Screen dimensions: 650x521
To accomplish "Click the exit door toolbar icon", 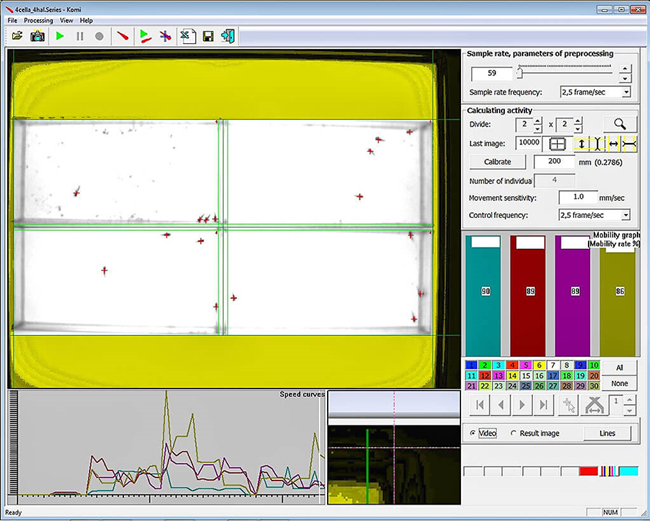I will [x=229, y=36].
